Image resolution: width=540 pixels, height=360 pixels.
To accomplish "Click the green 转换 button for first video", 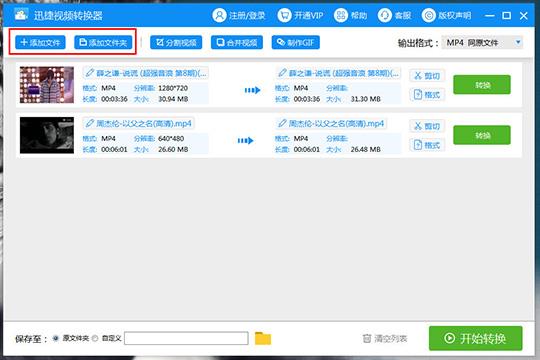I will 482,85.
